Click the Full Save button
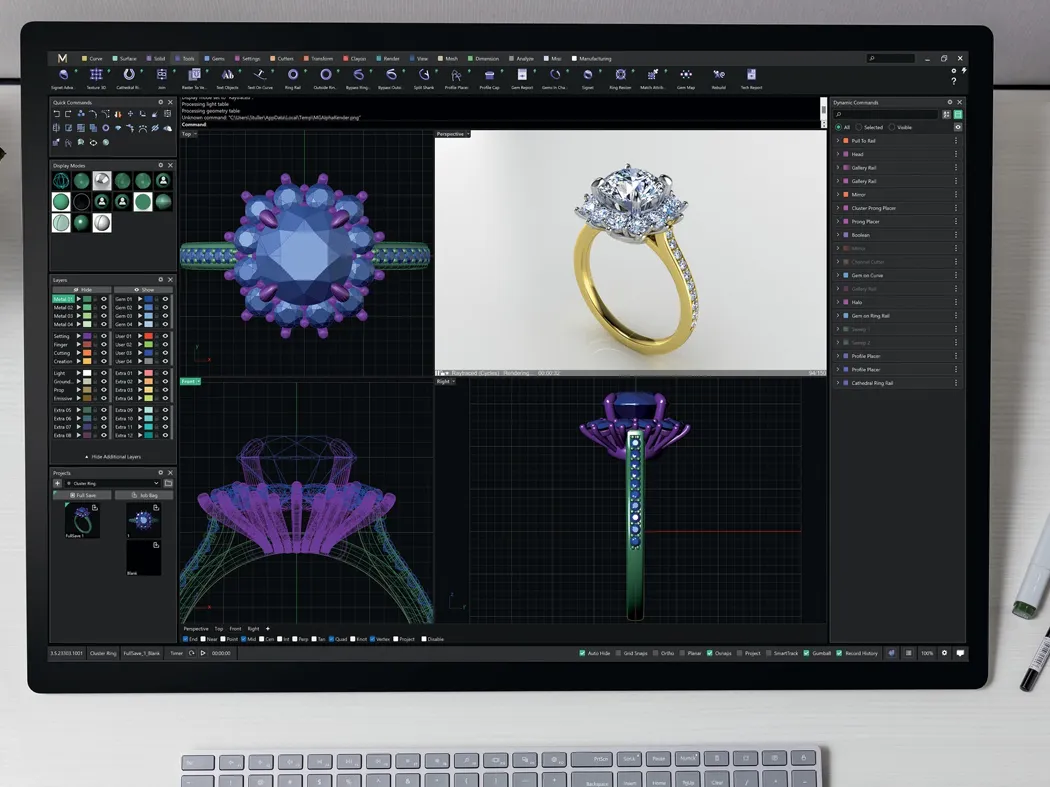 (x=83, y=495)
